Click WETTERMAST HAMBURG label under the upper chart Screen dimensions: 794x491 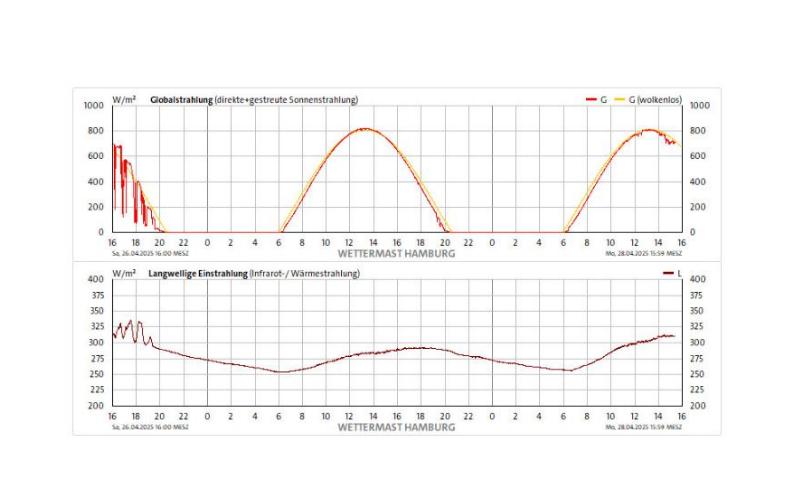click(397, 254)
